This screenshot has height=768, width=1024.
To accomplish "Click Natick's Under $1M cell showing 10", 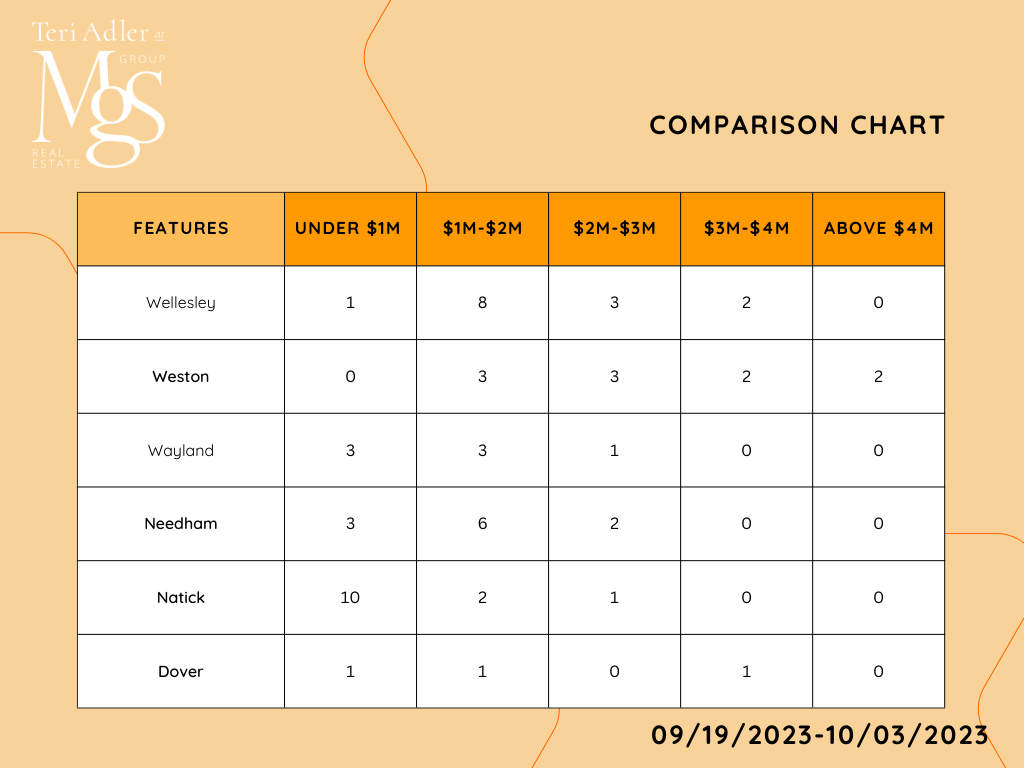I will pyautogui.click(x=350, y=597).
